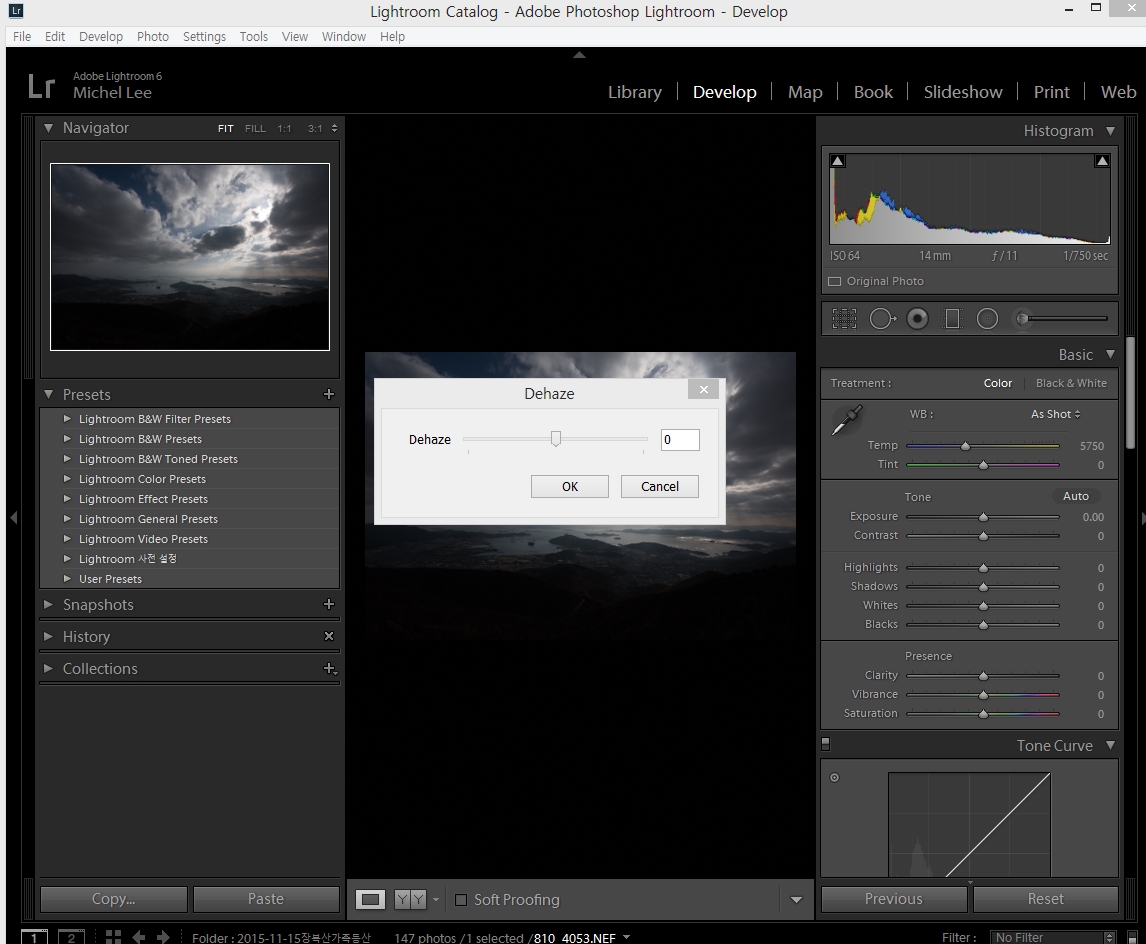Toggle the Original Photo checkbox
The height and width of the screenshot is (944, 1146).
[x=835, y=282]
